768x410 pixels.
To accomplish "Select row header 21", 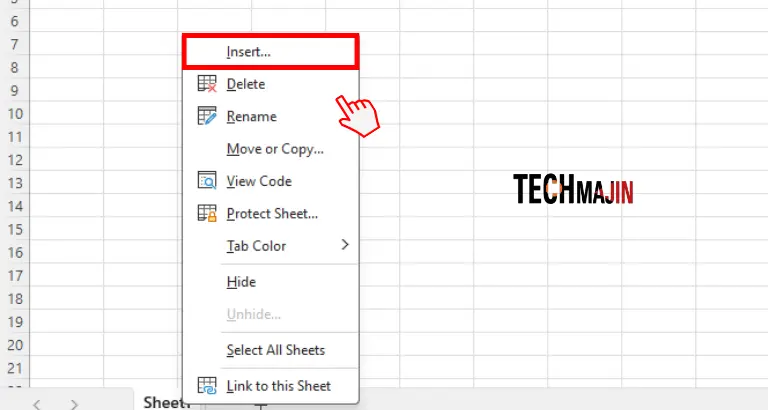I will [15, 368].
